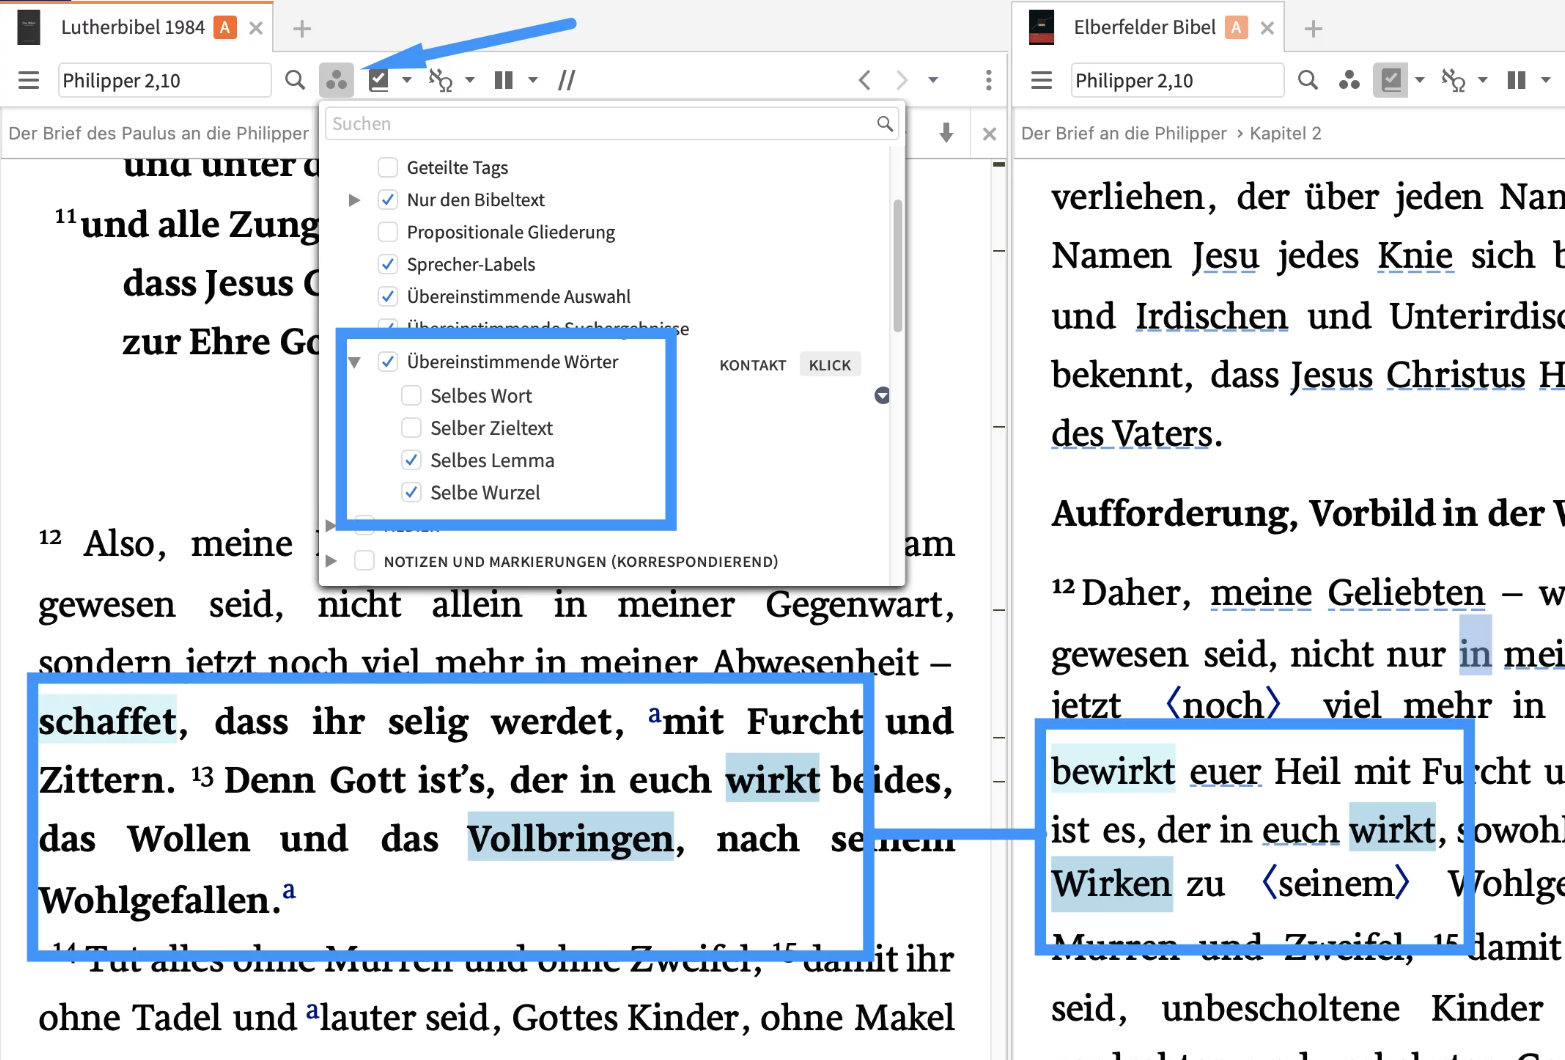The width and height of the screenshot is (1565, 1060).
Task: Open dropdown beside the Lutherbibel interlinear link icon
Action: (470, 80)
